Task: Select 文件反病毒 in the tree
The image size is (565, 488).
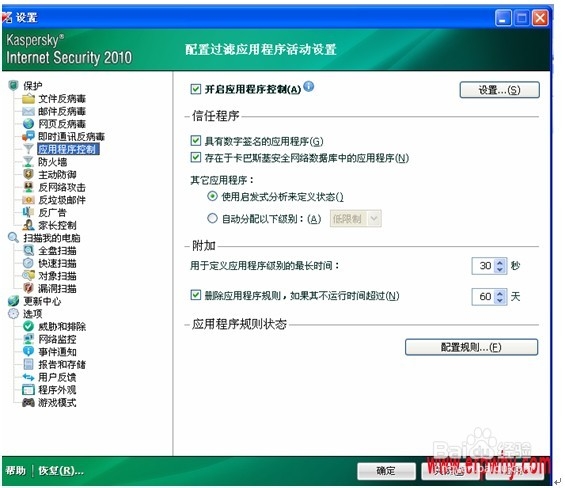Action: click(62, 98)
